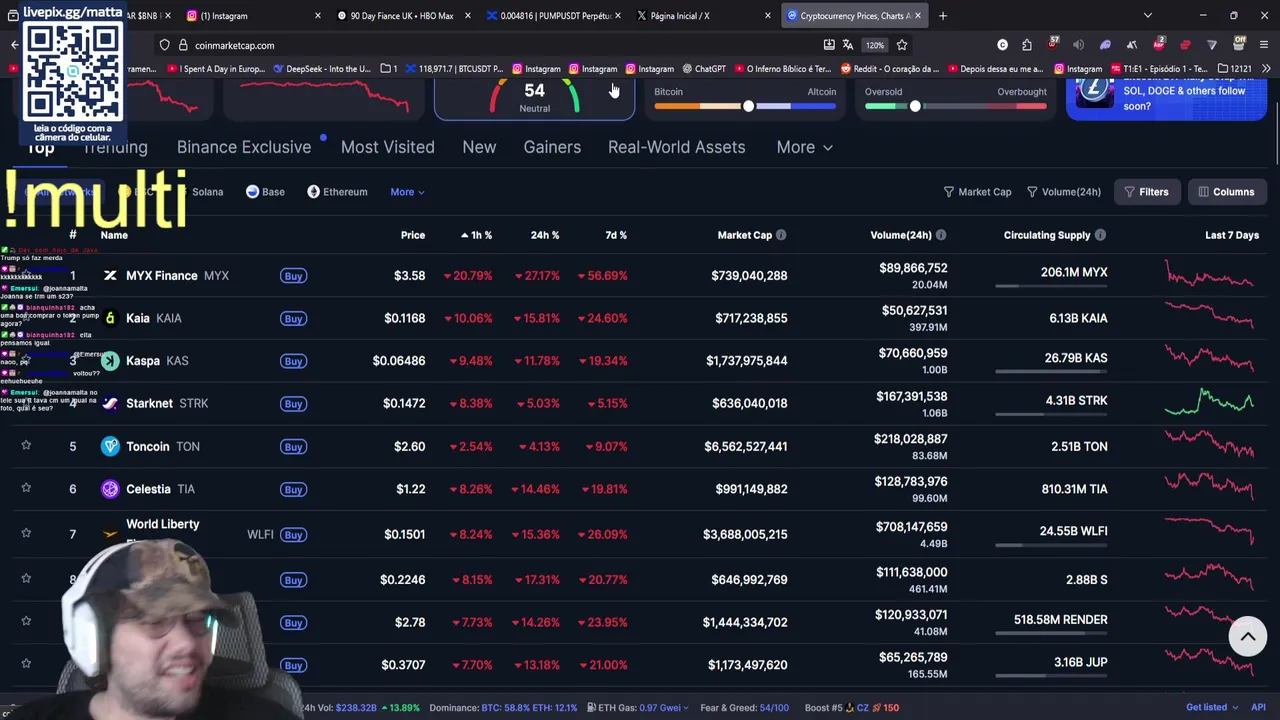Open the browser hamburger menu
Screen dimensions: 1280x720
(x=1265, y=45)
